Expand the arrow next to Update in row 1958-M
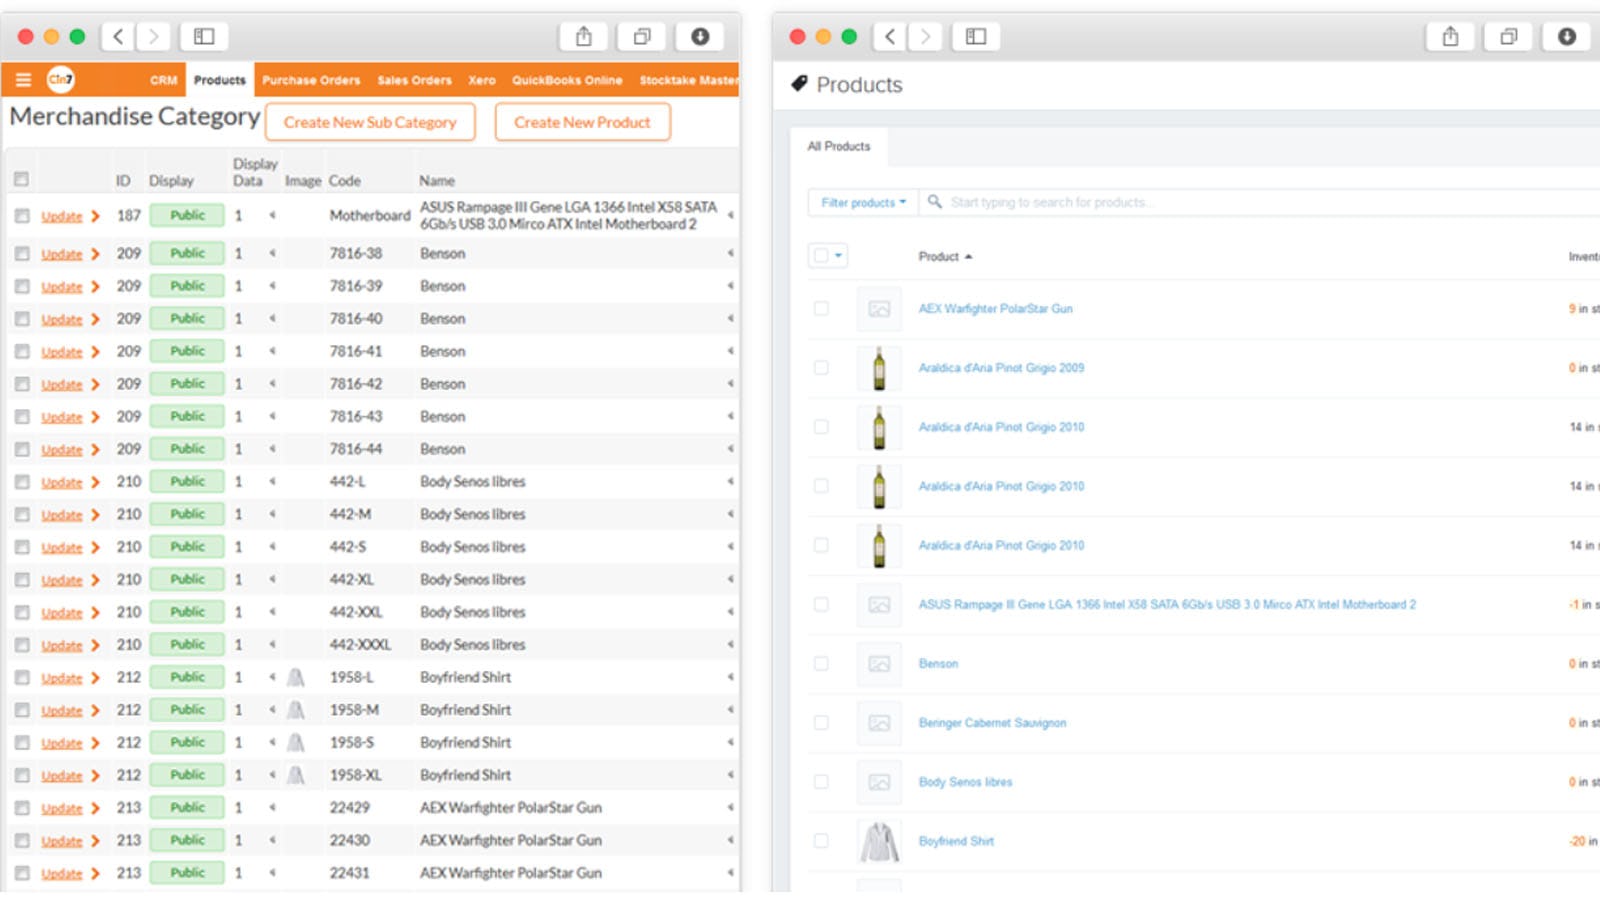This screenshot has width=1600, height=900. [x=95, y=711]
